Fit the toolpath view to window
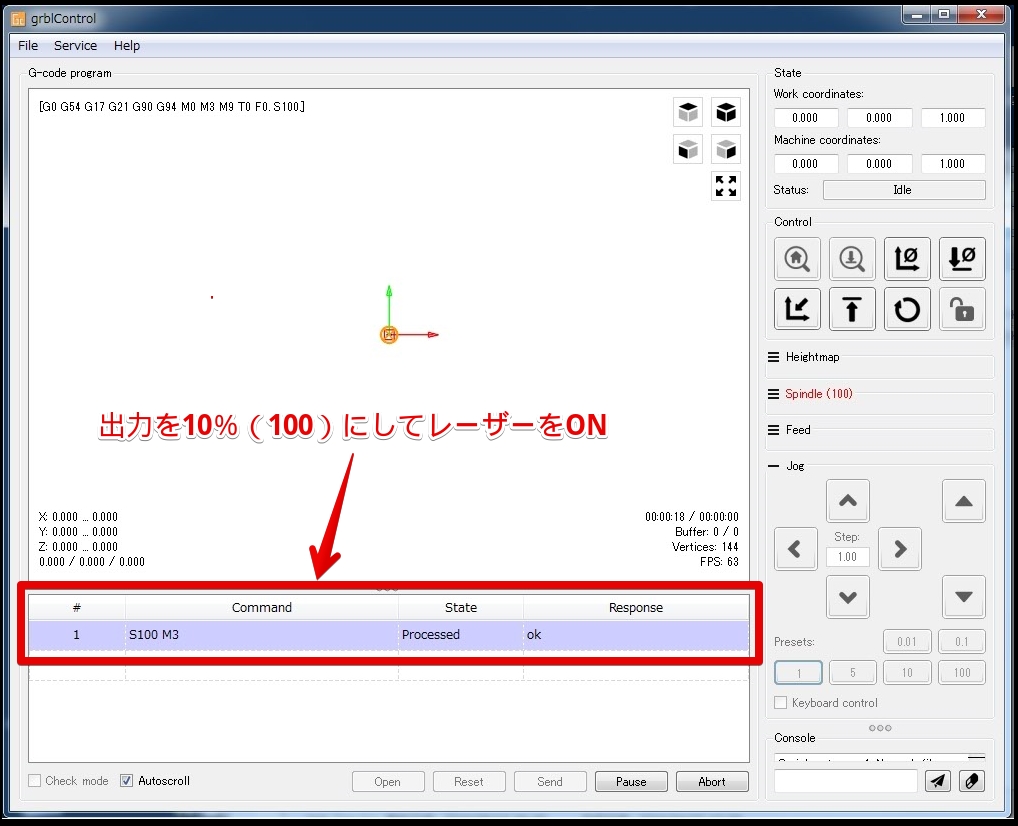The height and width of the screenshot is (826, 1018). 726,186
